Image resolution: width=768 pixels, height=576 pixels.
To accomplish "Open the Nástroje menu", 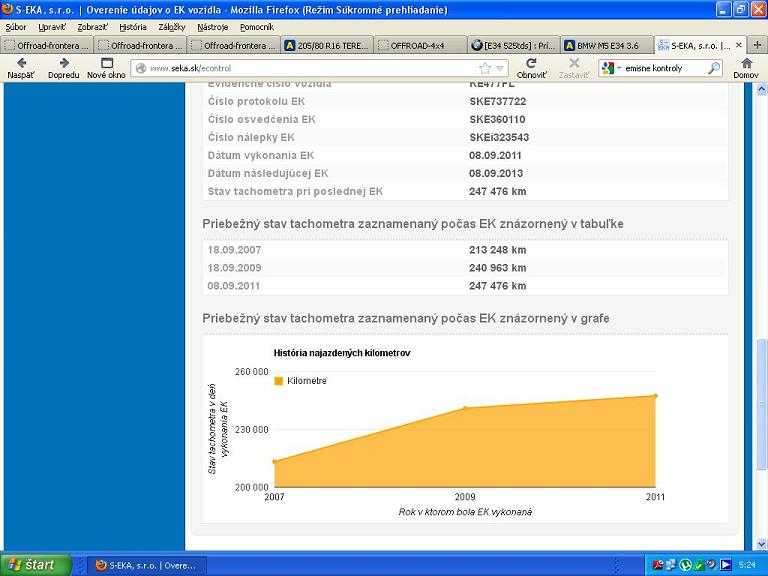I will [x=213, y=27].
